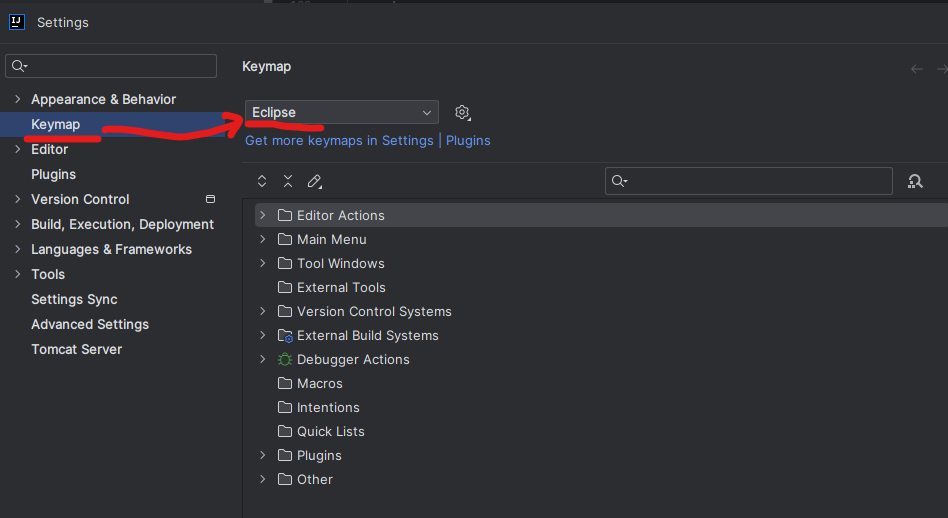The width and height of the screenshot is (948, 518).
Task: Click the Version Control Systems folder icon
Action: [285, 311]
